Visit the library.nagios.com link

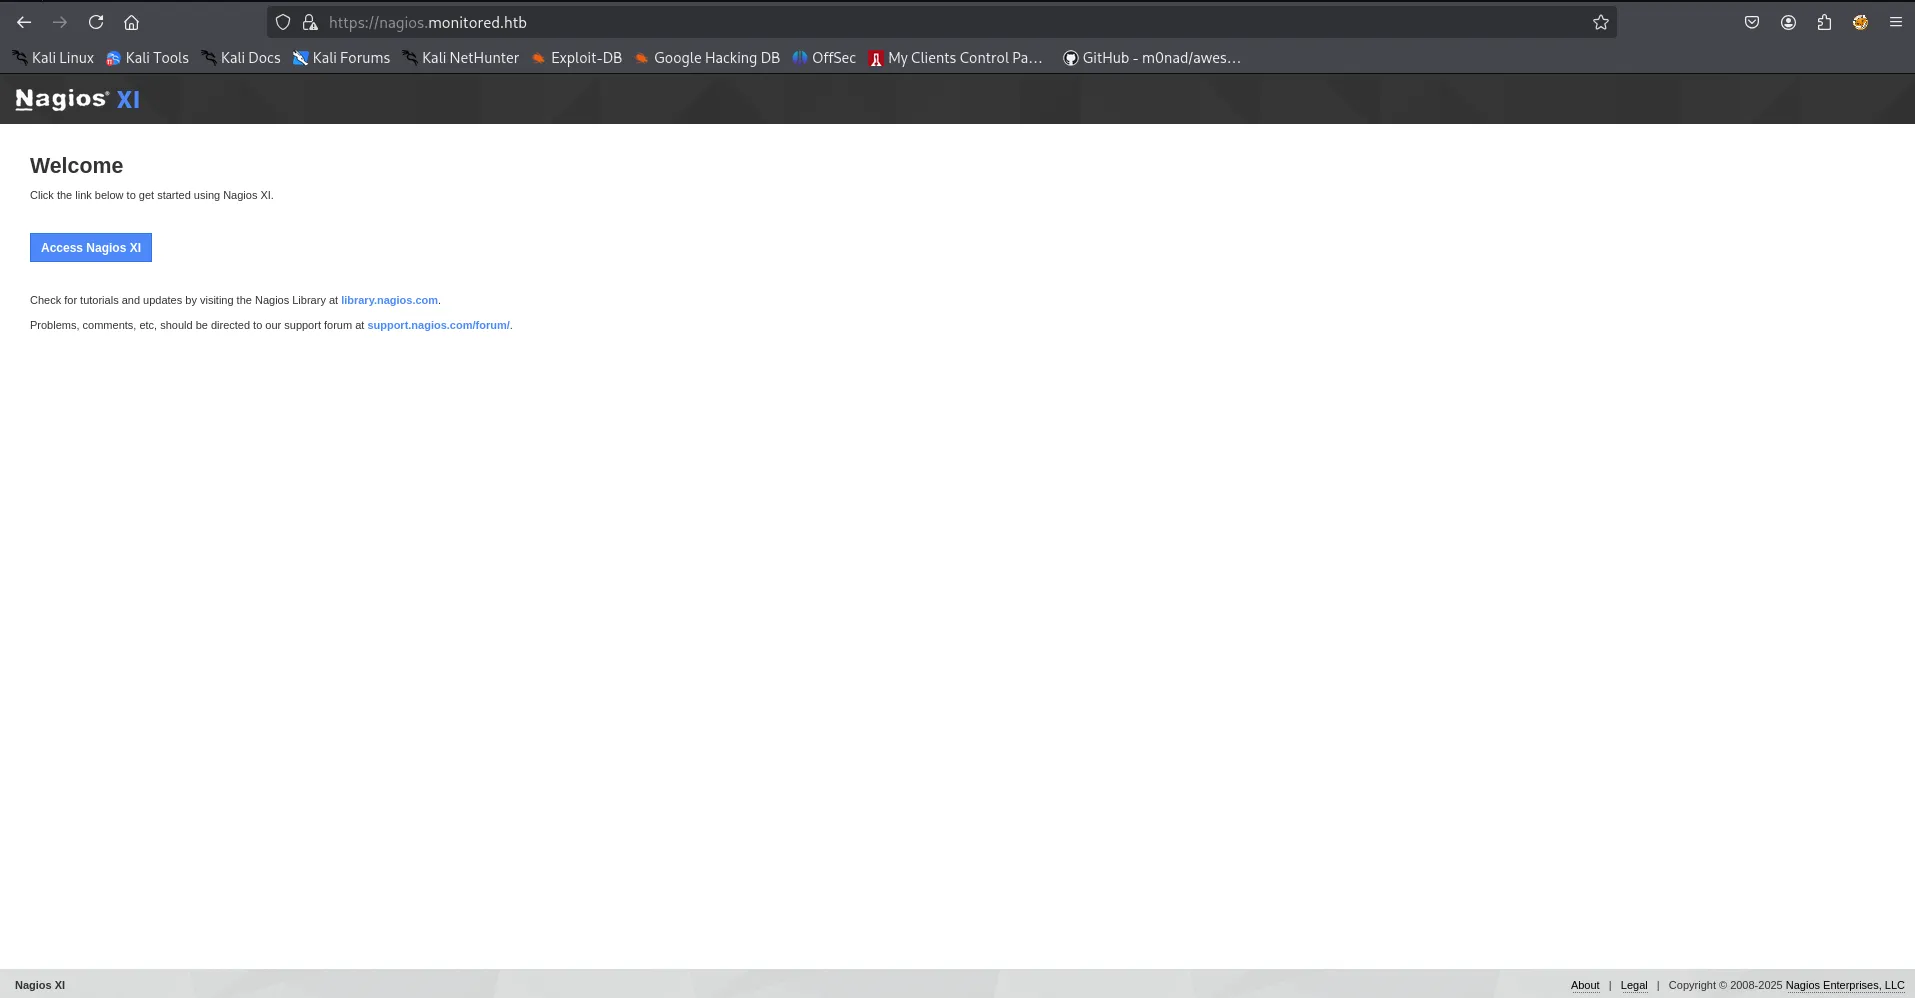tap(389, 300)
